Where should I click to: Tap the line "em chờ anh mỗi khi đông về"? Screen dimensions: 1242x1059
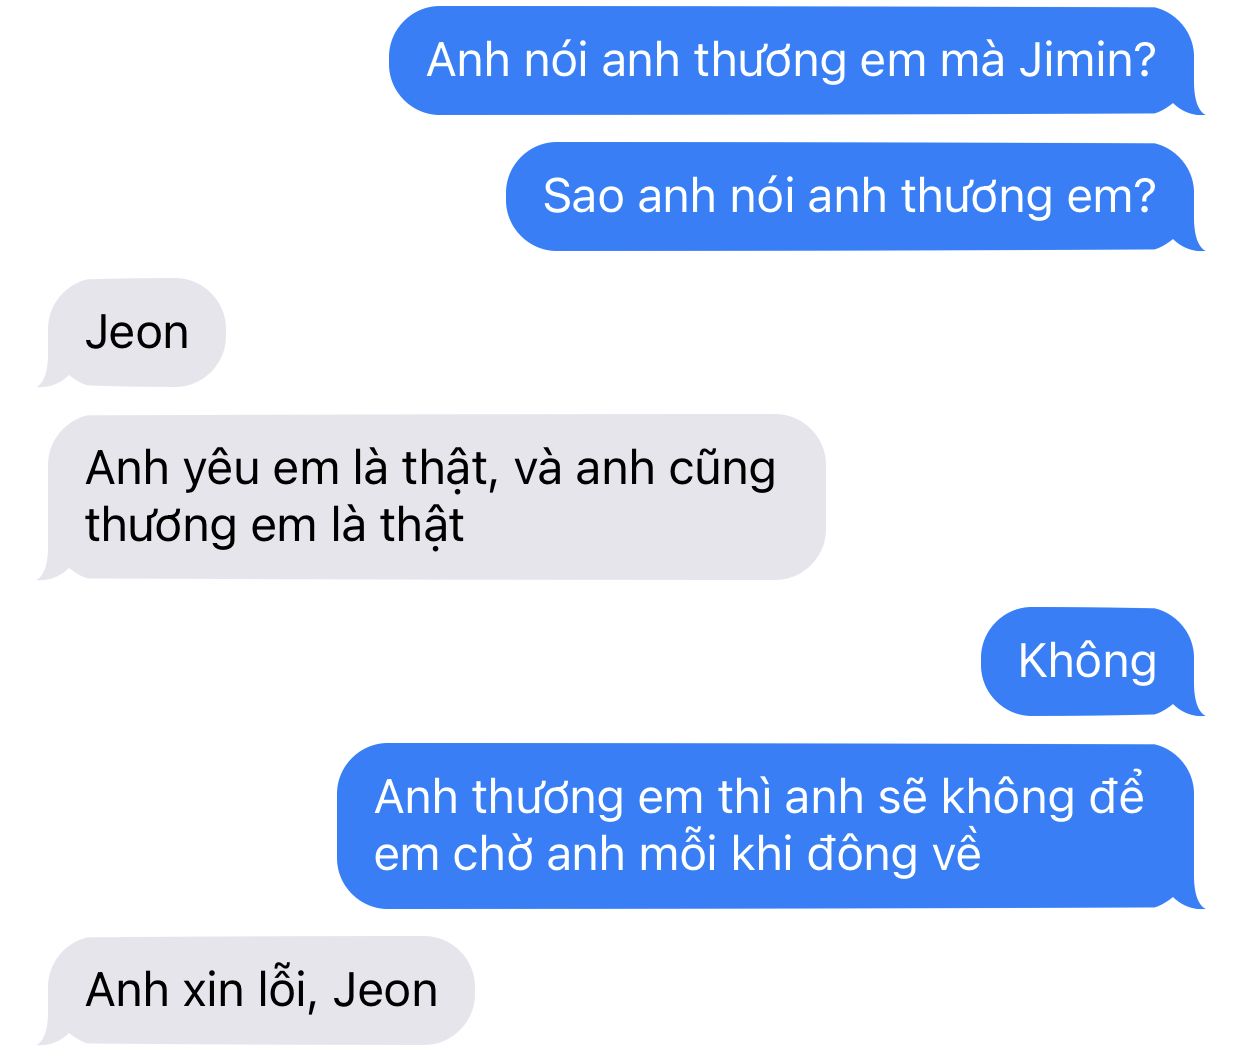677,855
